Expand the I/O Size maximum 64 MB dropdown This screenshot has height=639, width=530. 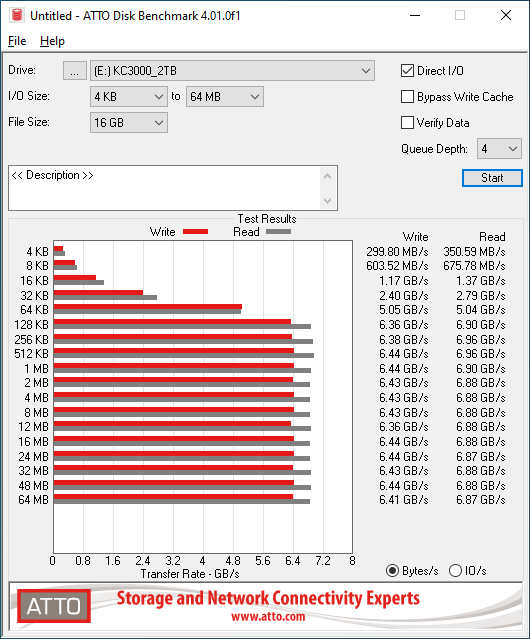tap(225, 97)
